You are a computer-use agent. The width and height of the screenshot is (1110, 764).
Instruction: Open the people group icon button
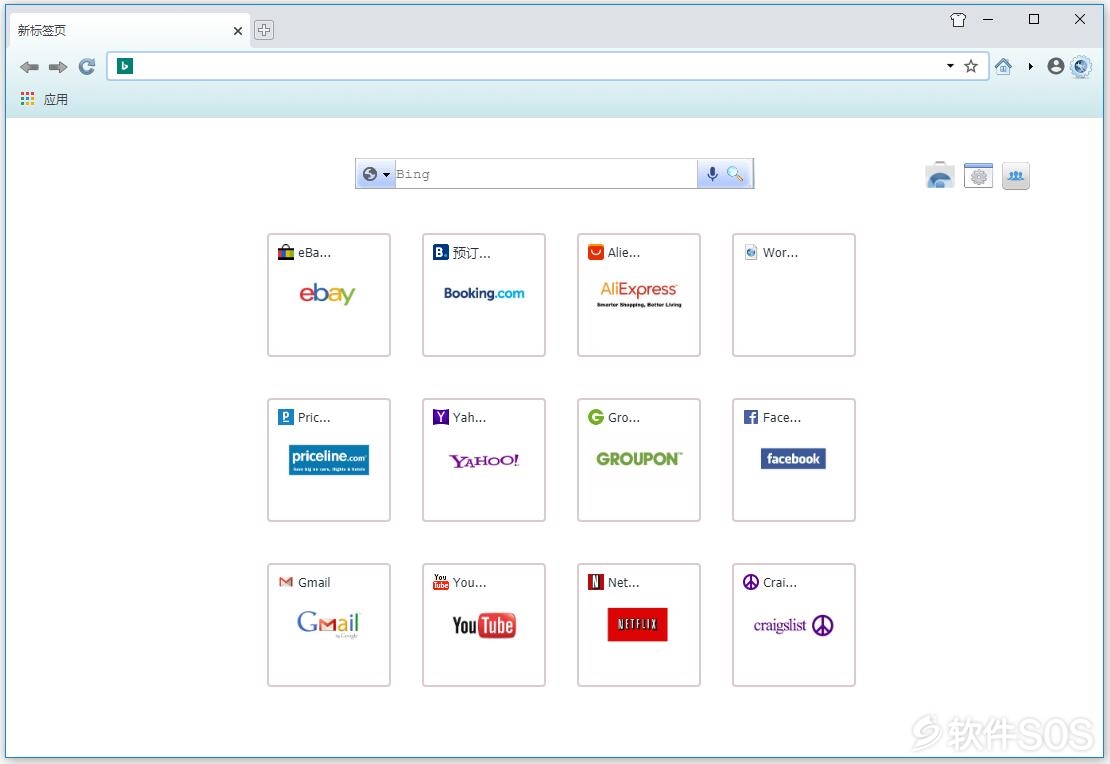click(1016, 176)
